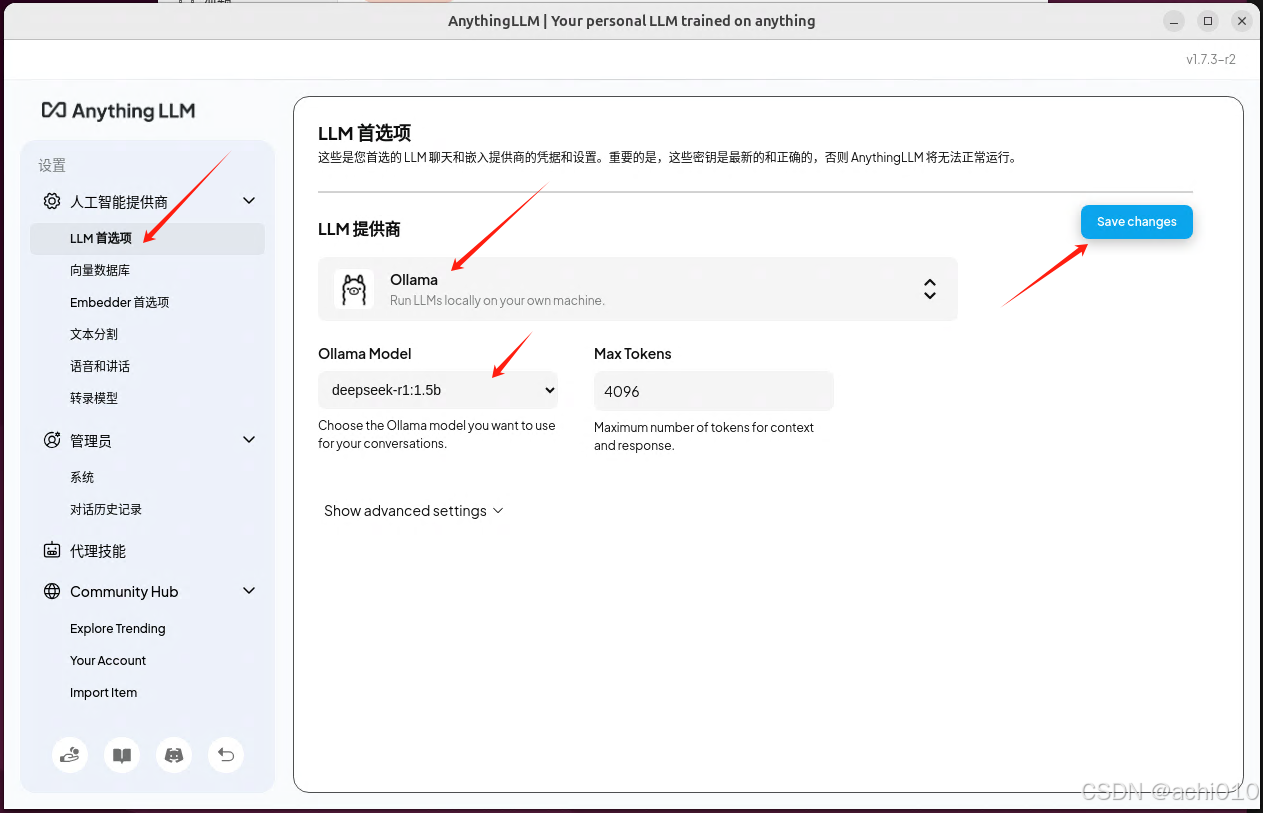Open Embedder 首选项 settings
Image resolution: width=1263 pixels, height=813 pixels.
(119, 302)
